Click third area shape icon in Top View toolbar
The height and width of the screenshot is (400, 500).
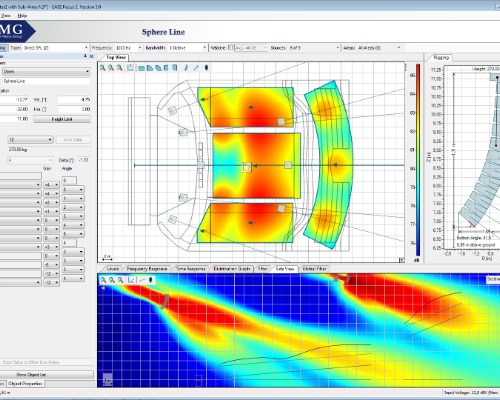(158, 68)
